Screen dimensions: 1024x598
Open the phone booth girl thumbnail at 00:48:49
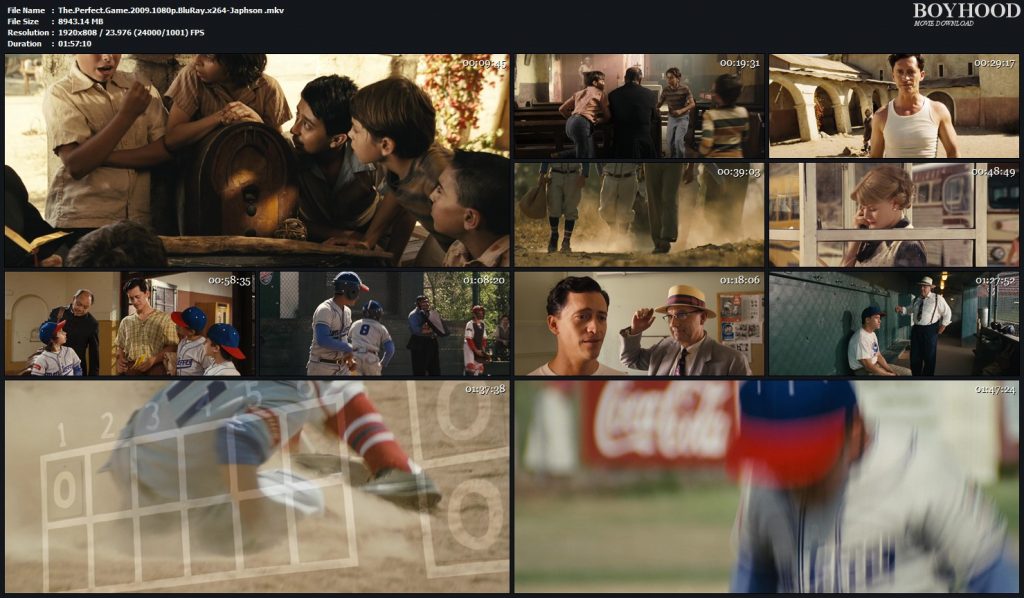tap(893, 215)
